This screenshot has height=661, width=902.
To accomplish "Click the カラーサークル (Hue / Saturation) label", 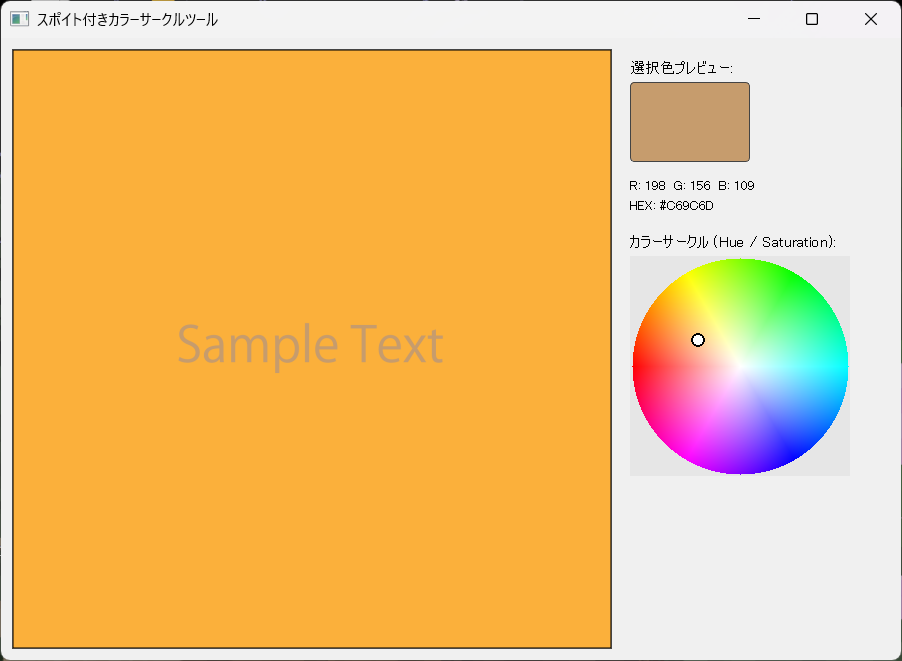I will (x=732, y=242).
